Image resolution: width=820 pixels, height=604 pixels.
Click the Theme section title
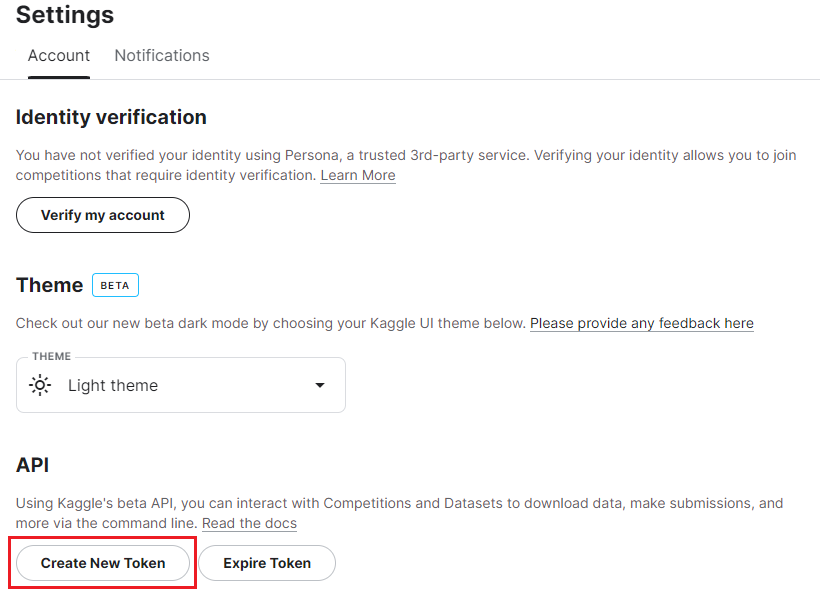pyautogui.click(x=49, y=284)
